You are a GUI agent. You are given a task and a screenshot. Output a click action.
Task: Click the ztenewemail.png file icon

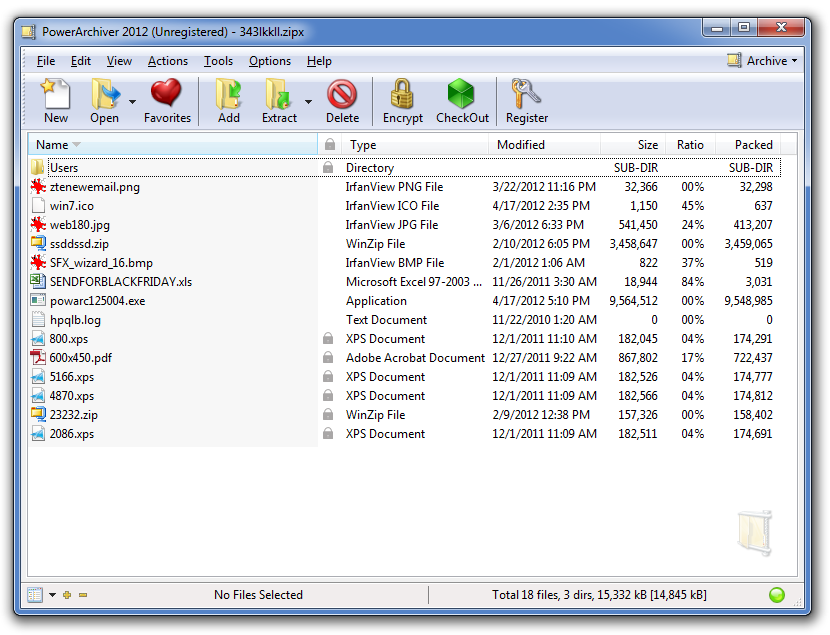(38, 187)
